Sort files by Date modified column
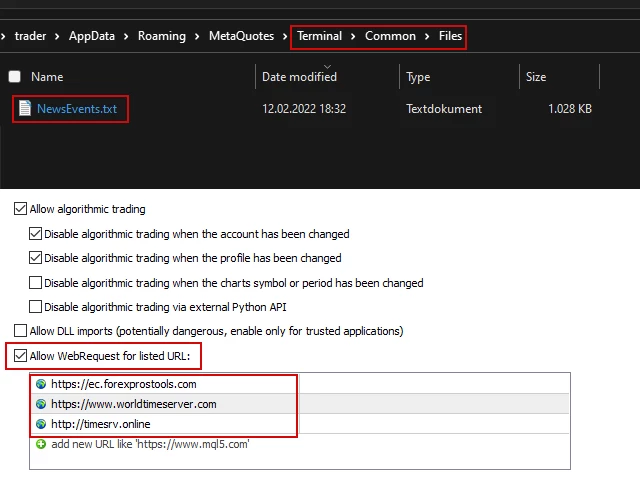The height and width of the screenshot is (480, 640). coord(299,77)
